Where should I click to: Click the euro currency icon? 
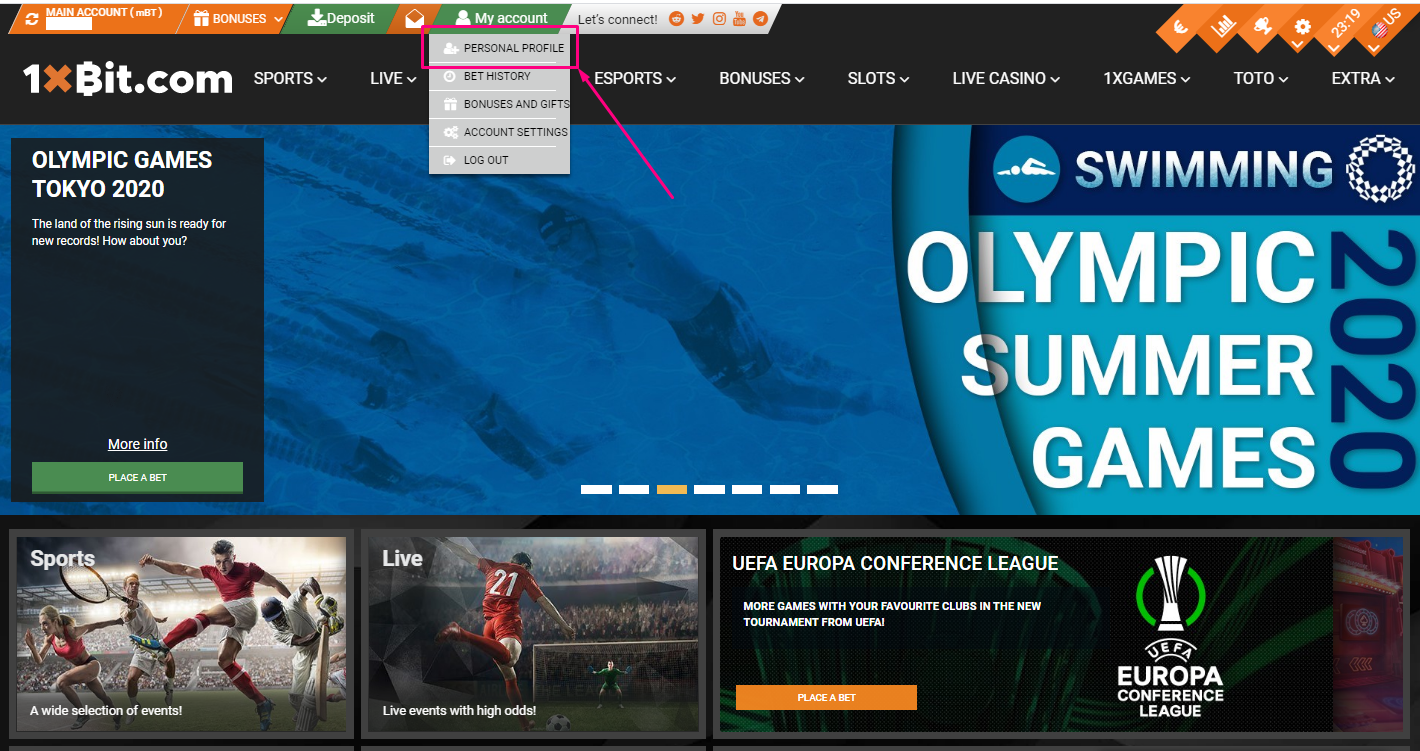coord(1181,28)
